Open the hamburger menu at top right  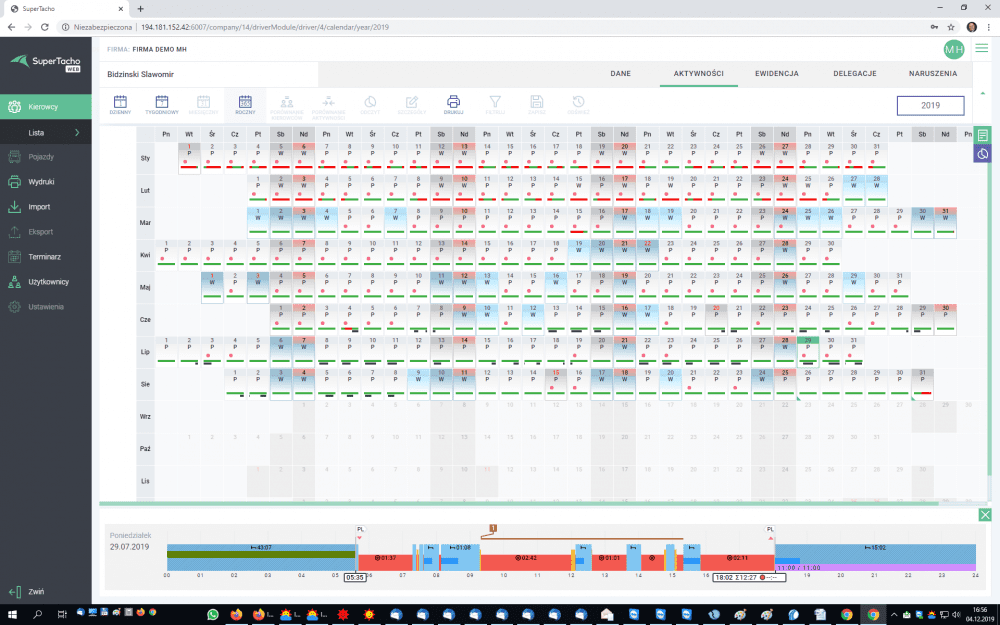coord(982,48)
